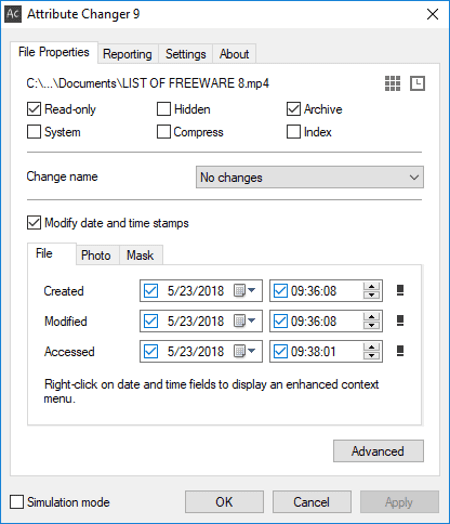Disable Modify date and time stamps

[34, 223]
